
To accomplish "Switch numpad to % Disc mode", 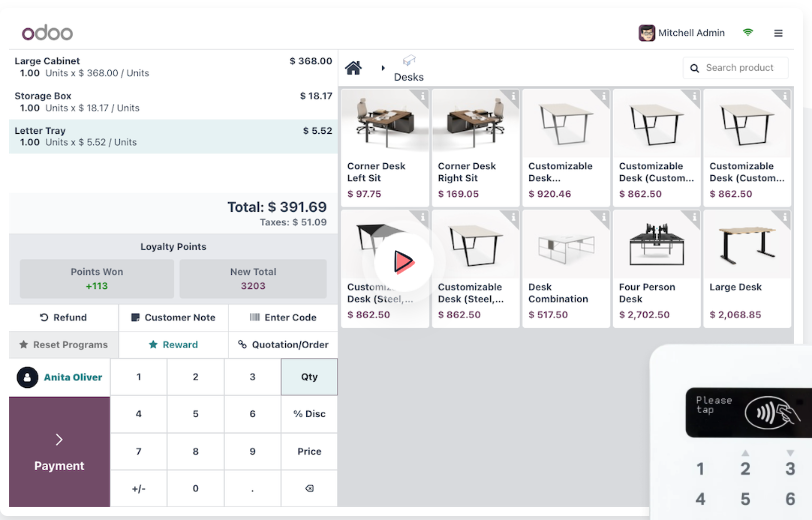I will point(309,414).
